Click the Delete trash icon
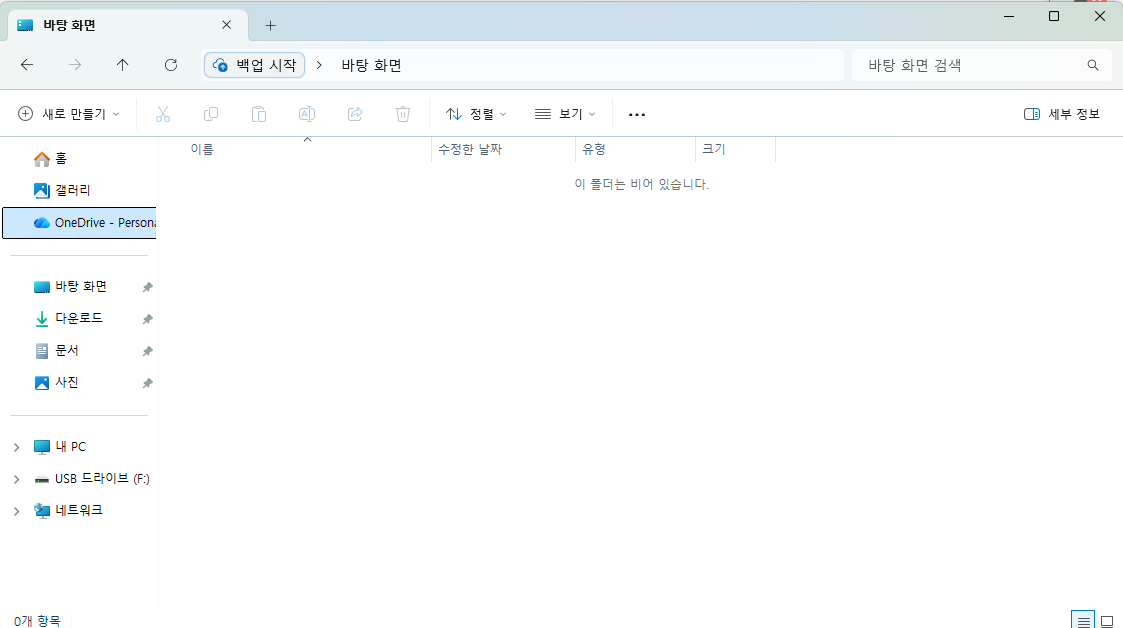Image resolution: width=1123 pixels, height=628 pixels. (403, 114)
